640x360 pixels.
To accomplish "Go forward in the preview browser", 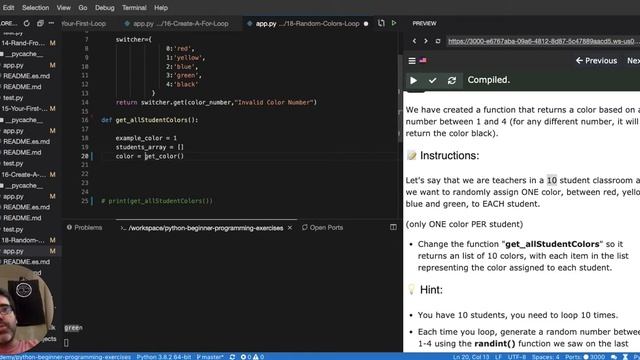I will [426, 41].
